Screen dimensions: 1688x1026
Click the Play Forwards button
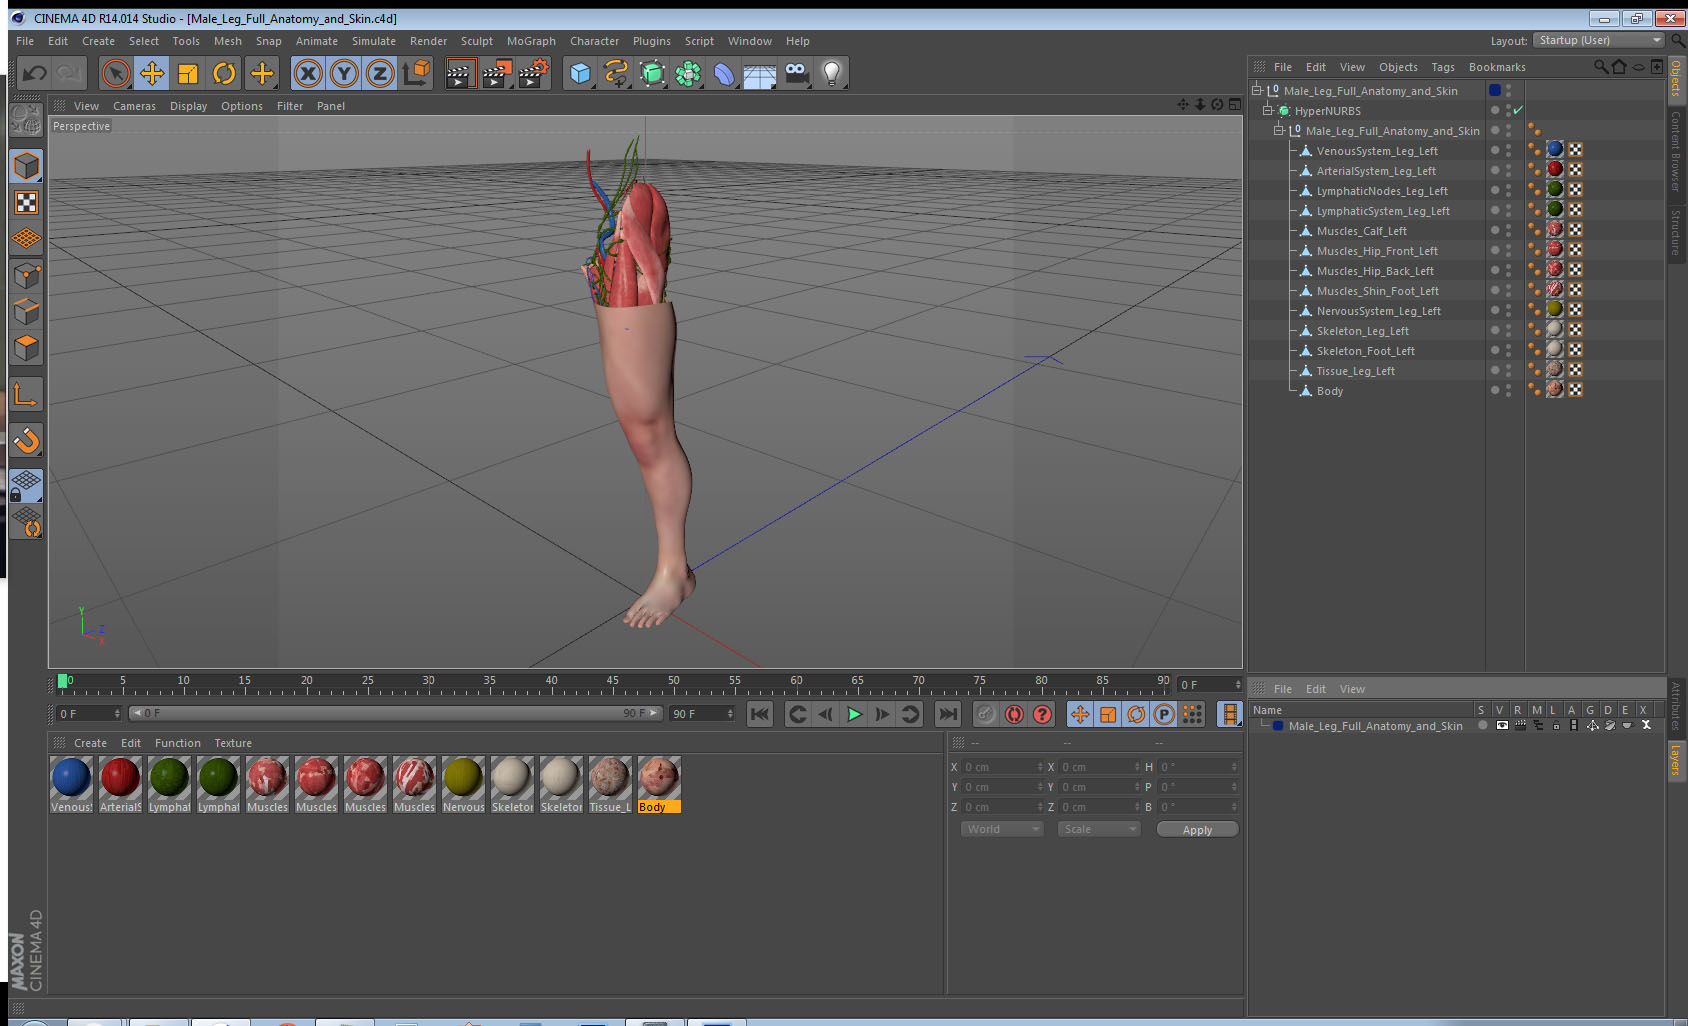coord(854,714)
